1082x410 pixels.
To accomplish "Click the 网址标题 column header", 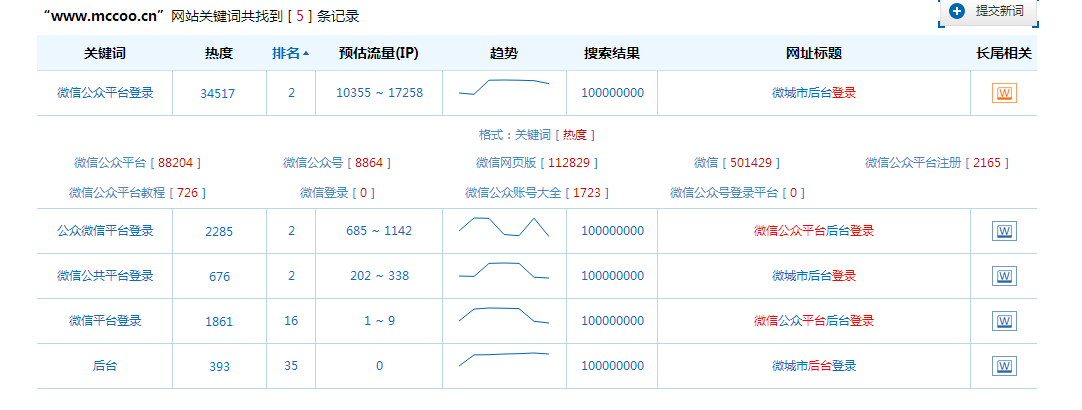I will 814,54.
